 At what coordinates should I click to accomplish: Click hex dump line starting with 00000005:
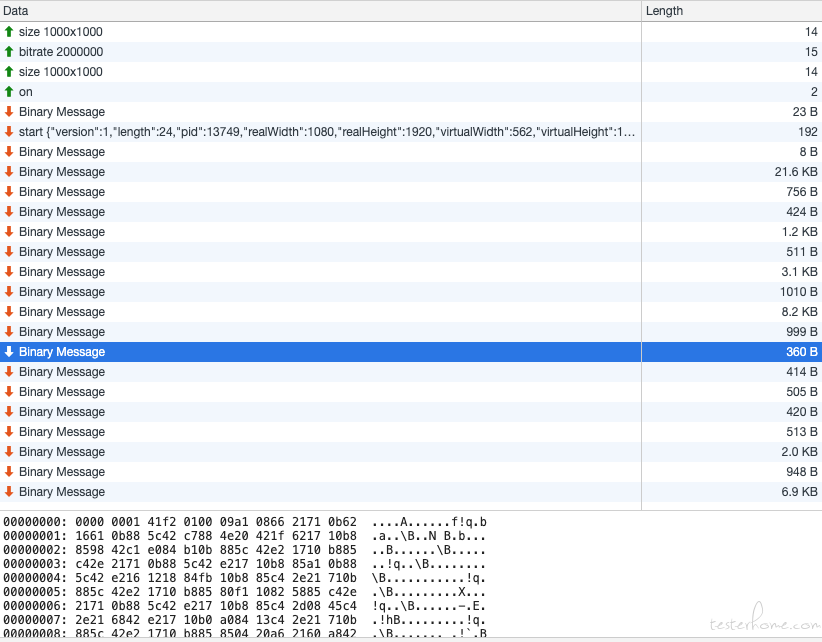tap(245, 592)
